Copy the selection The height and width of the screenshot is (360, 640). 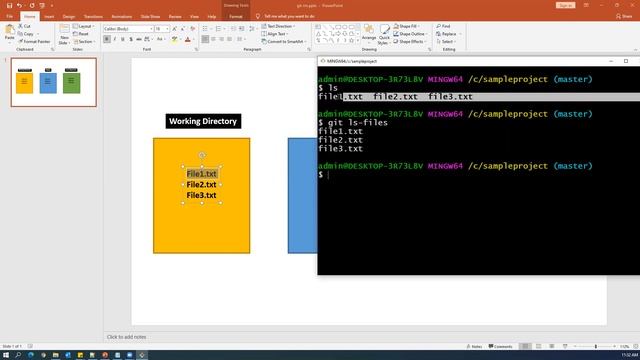point(26,34)
